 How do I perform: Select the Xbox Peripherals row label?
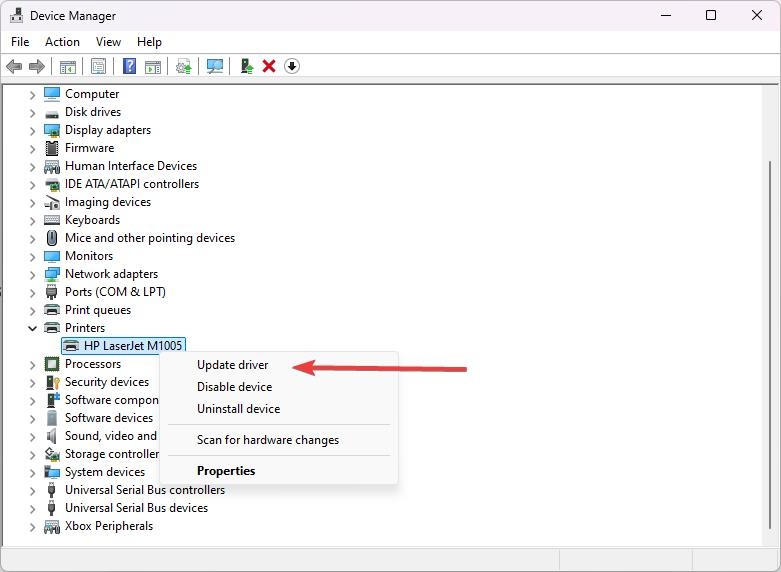click(x=109, y=526)
